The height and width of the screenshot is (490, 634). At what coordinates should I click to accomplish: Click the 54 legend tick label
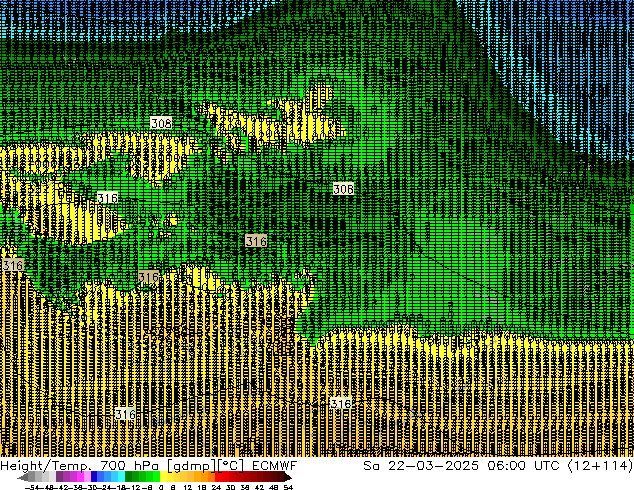288,488
